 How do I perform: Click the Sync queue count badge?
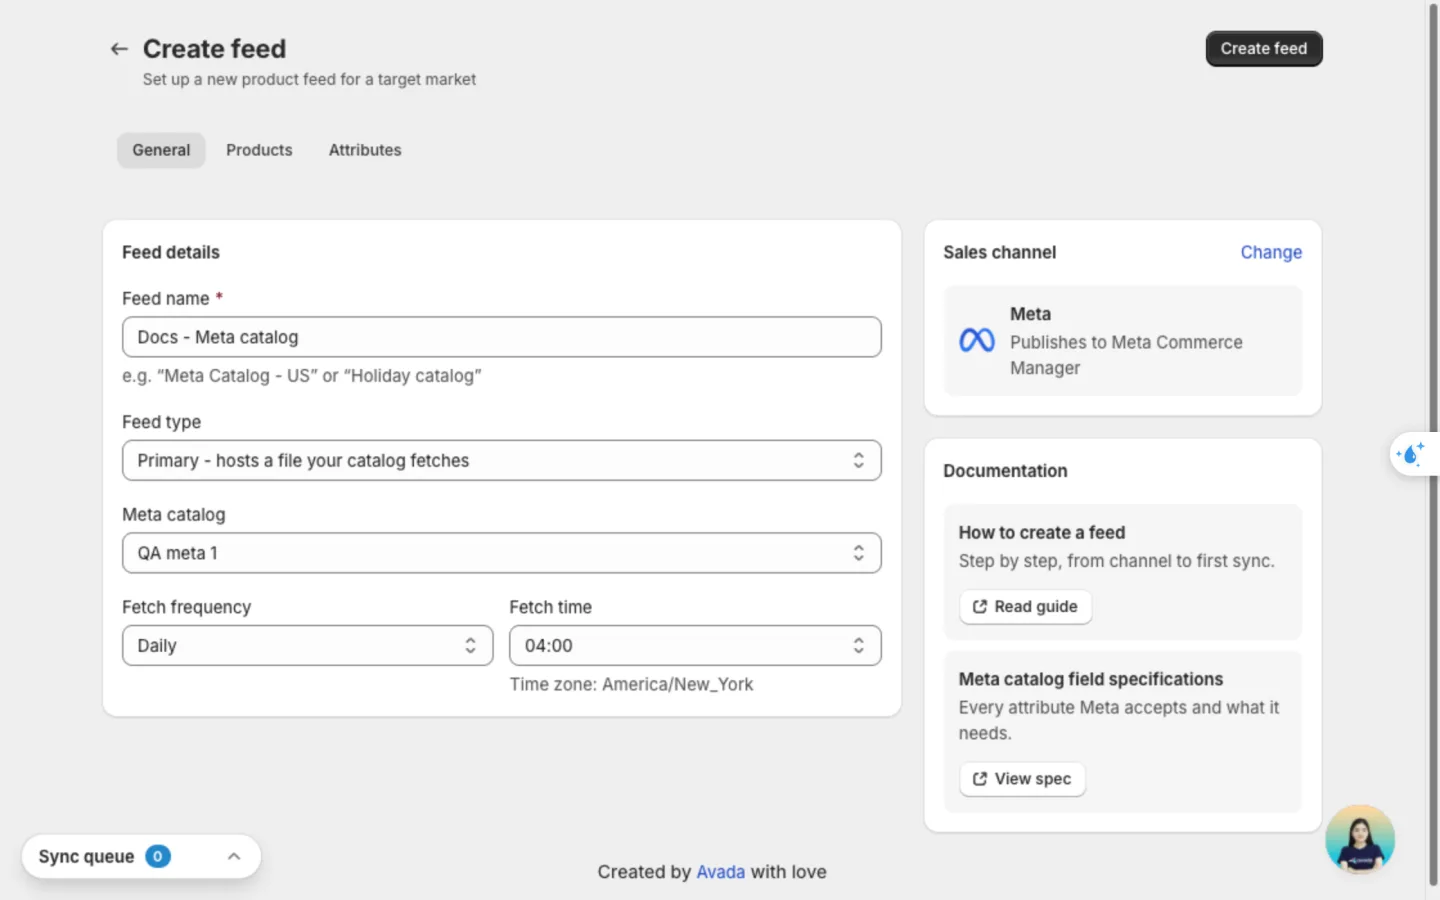(x=158, y=857)
